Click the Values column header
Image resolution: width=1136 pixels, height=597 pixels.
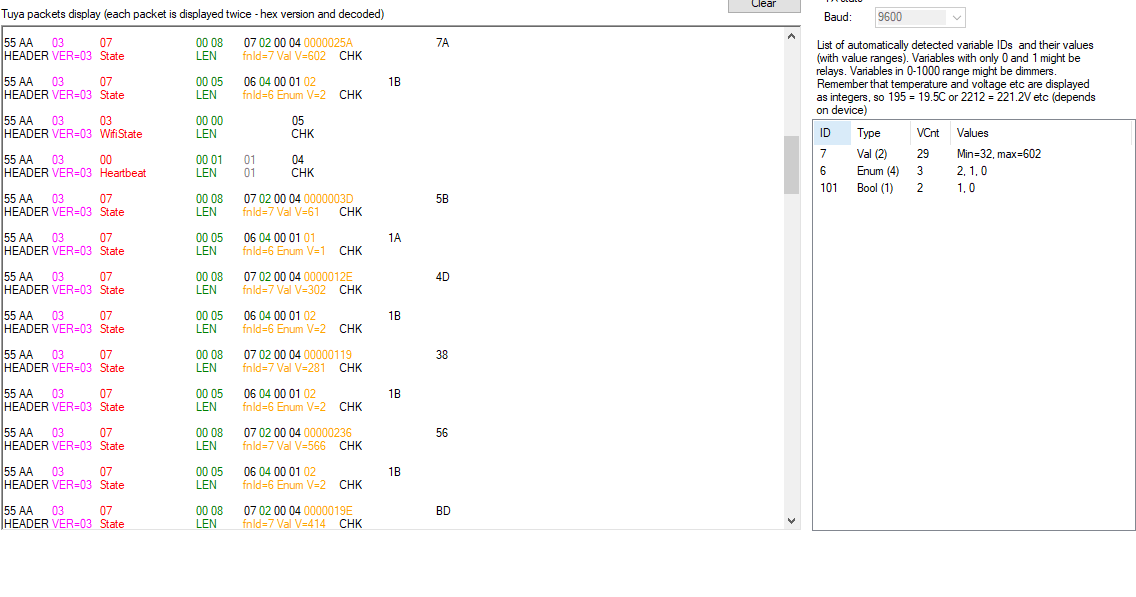1040,133
